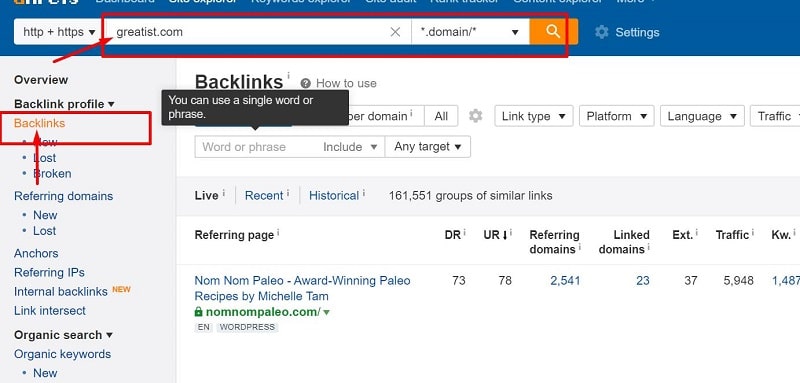Collapse the Backlink profile section
Image resolution: width=800 pixels, height=383 pixels.
point(64,104)
